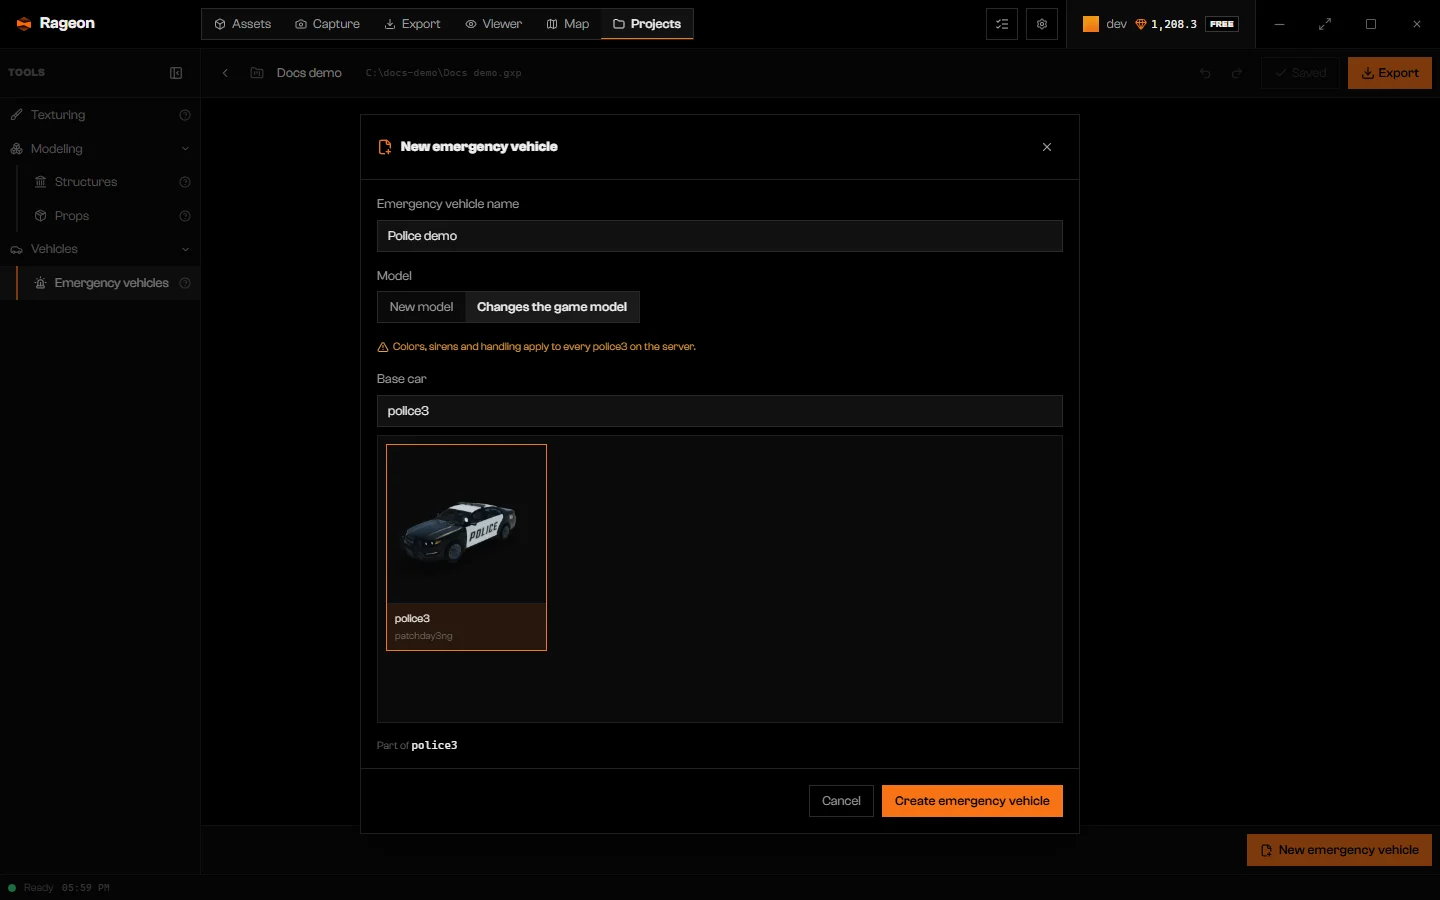Click the Emergency vehicle name input field
Image resolution: width=1440 pixels, height=900 pixels.
click(720, 236)
